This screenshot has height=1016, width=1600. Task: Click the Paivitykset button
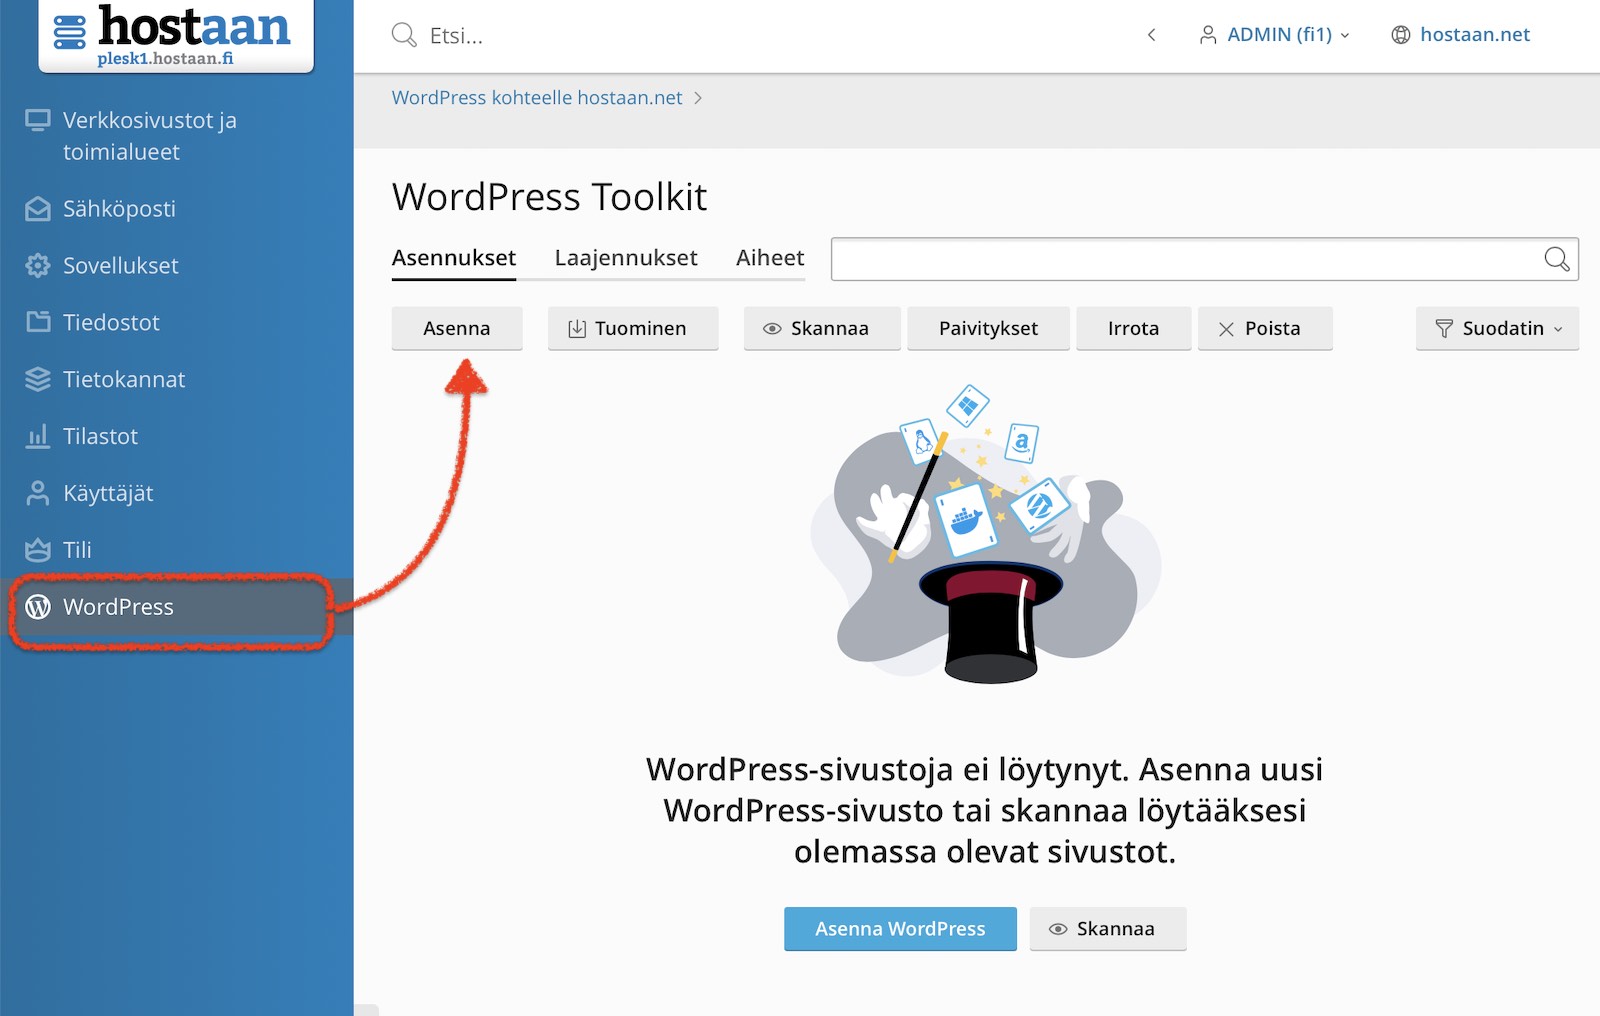988,329
